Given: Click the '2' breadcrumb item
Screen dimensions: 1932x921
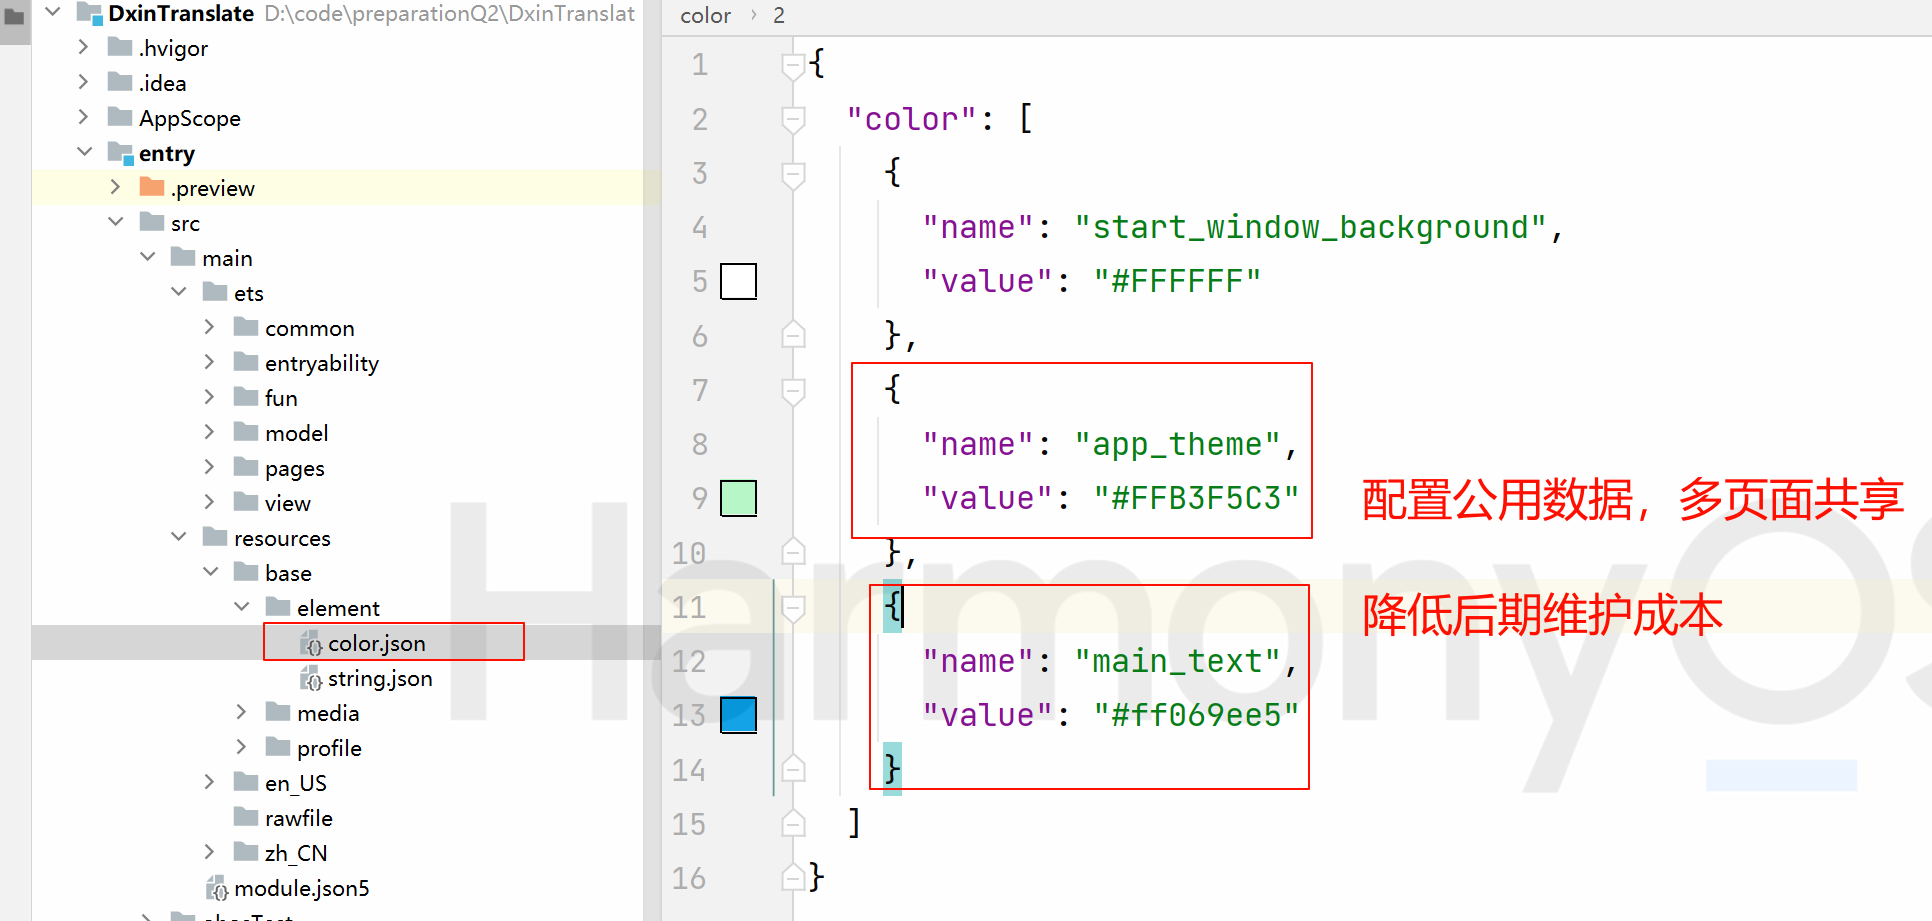Looking at the screenshot, I should point(779,16).
